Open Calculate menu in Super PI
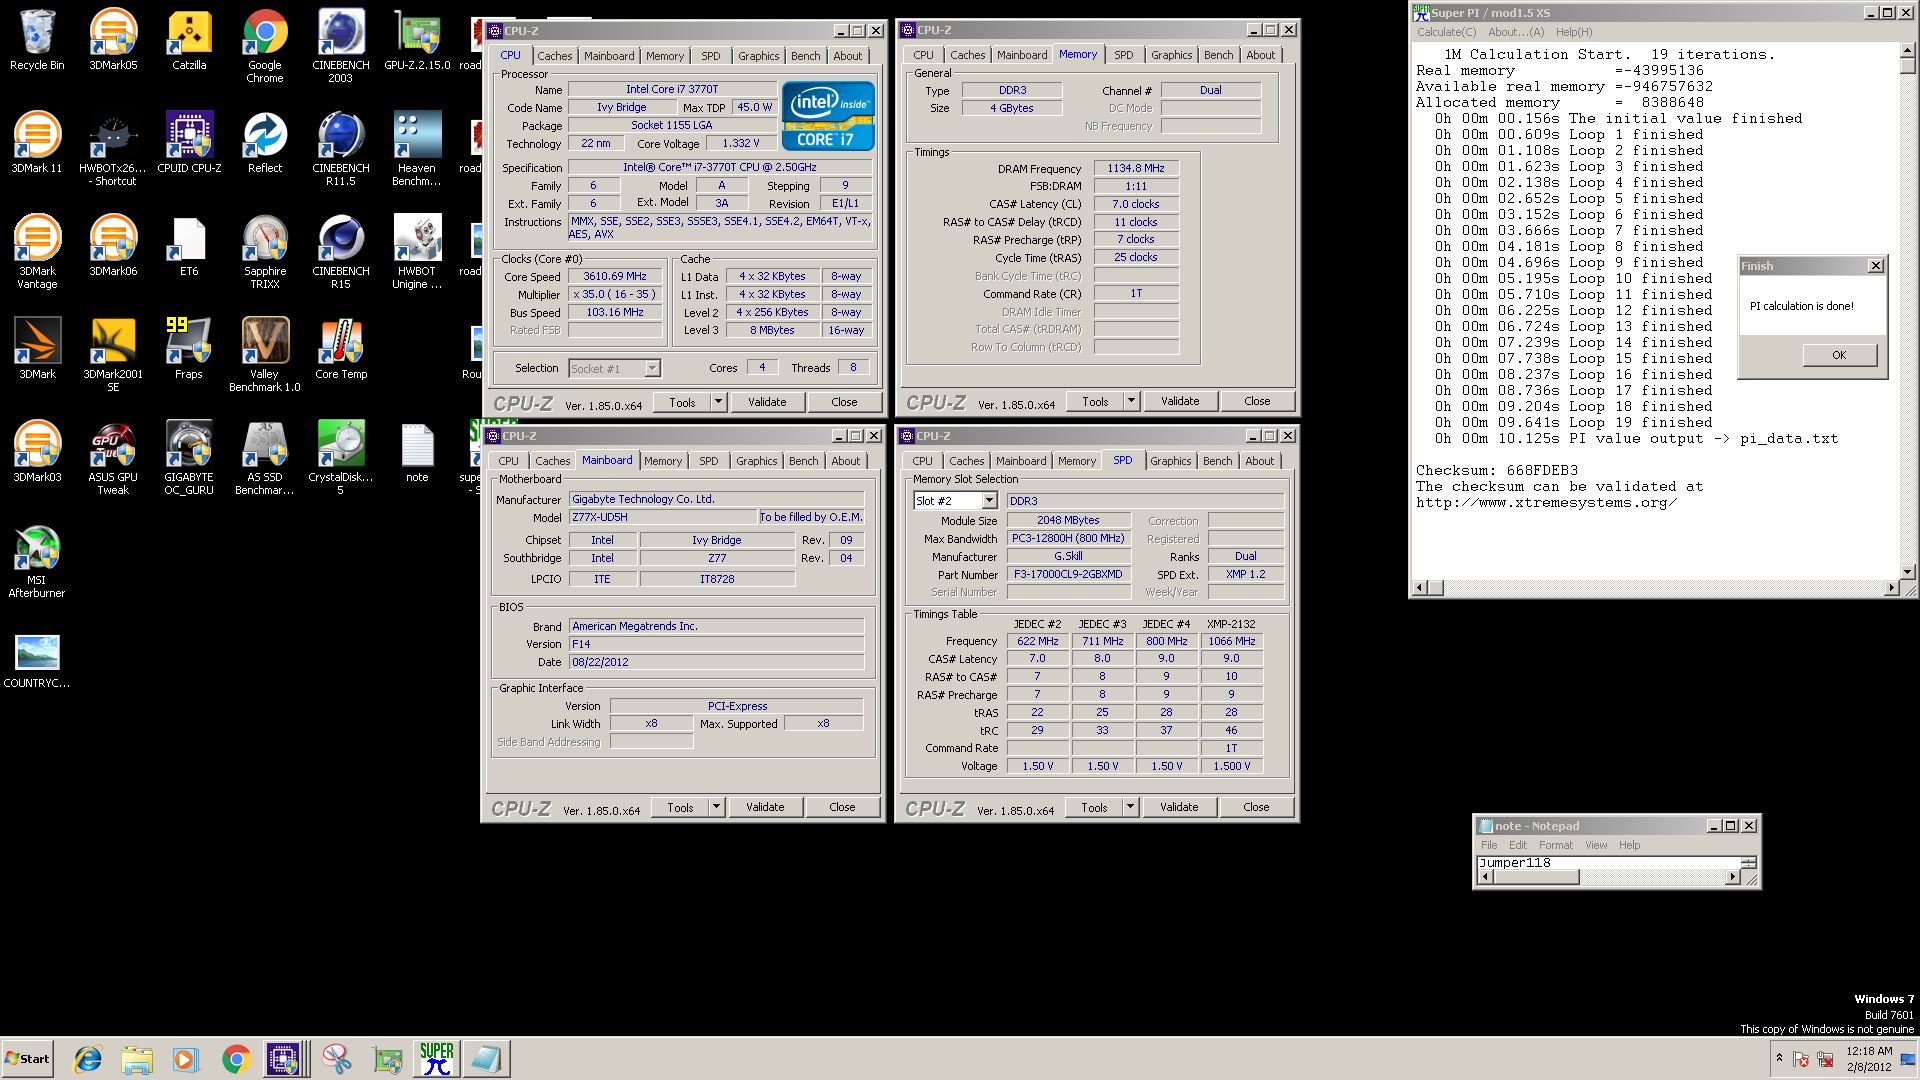The height and width of the screenshot is (1080, 1920). click(x=1446, y=32)
